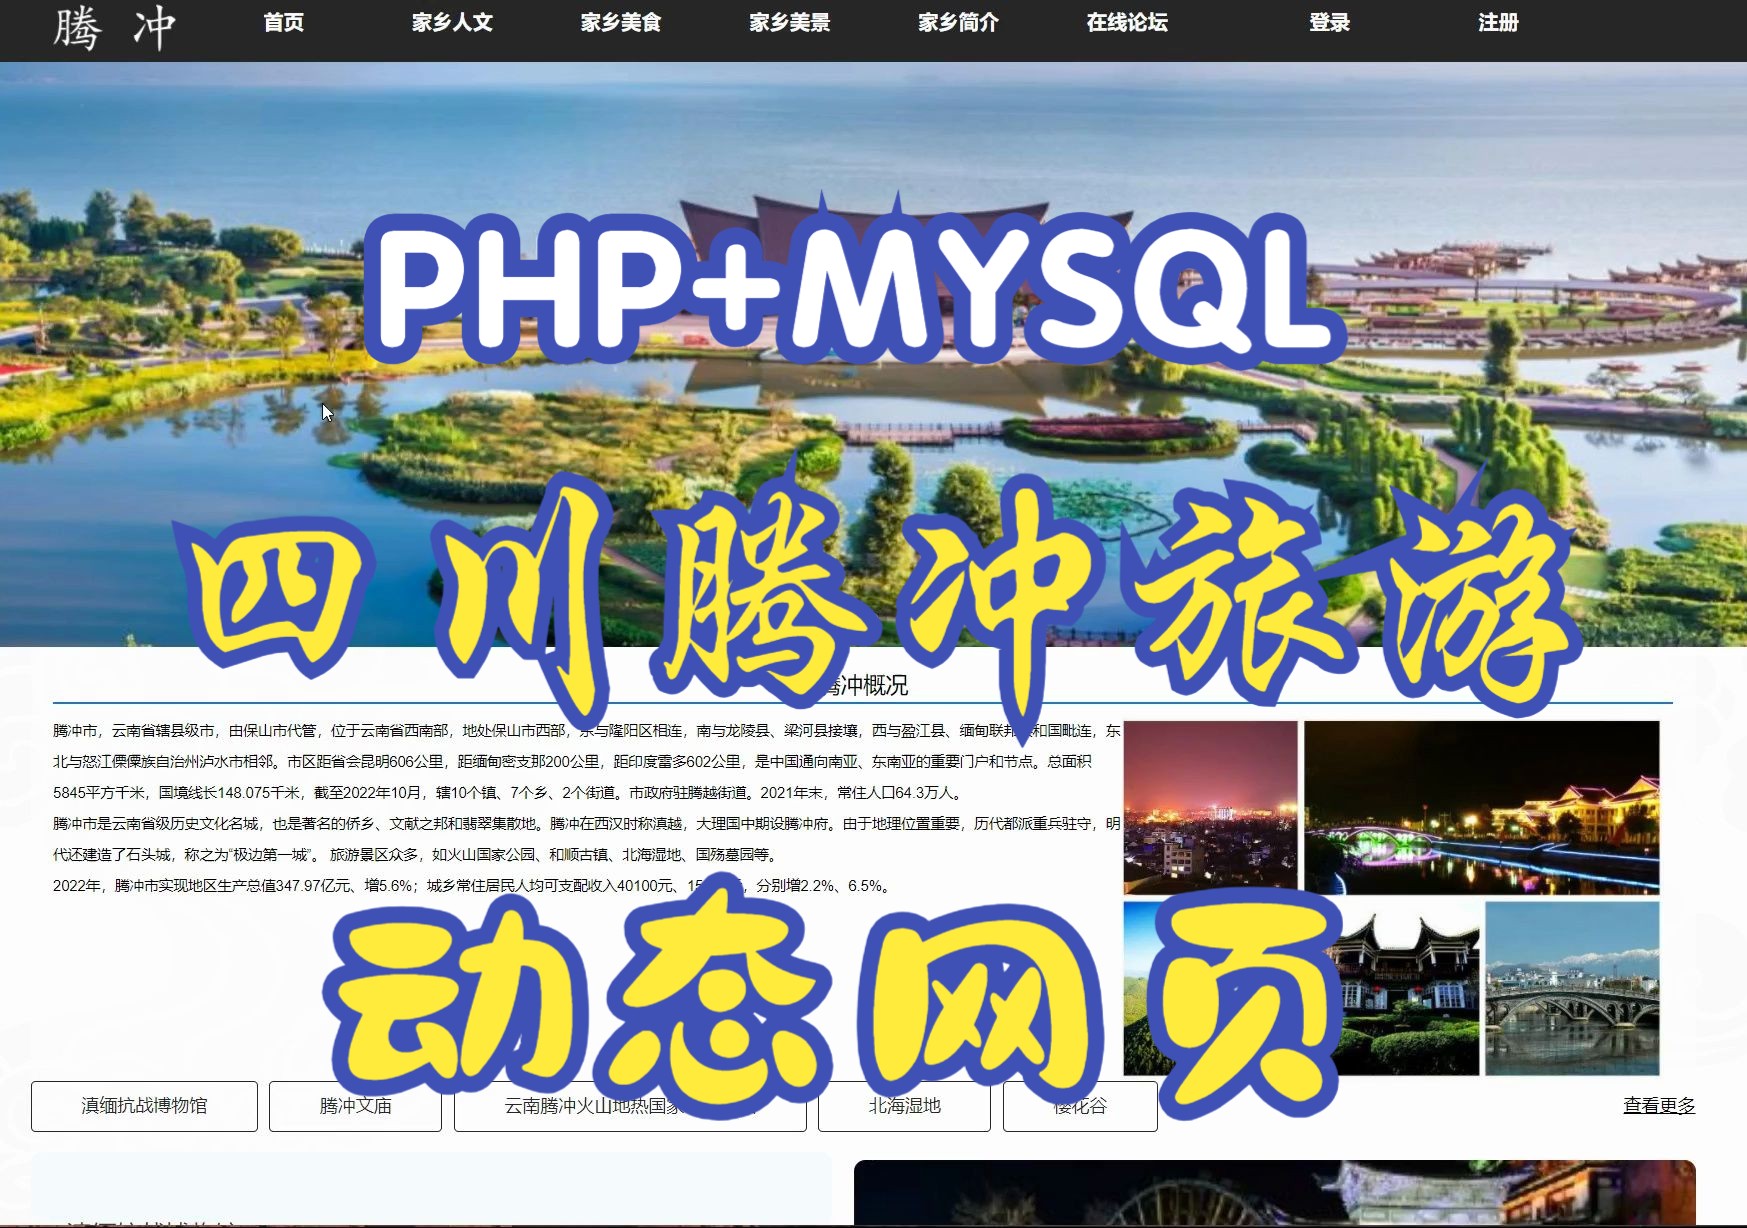Image resolution: width=1747 pixels, height=1228 pixels.
Task: Navigate to 家乡美景 section
Action: coord(790,22)
